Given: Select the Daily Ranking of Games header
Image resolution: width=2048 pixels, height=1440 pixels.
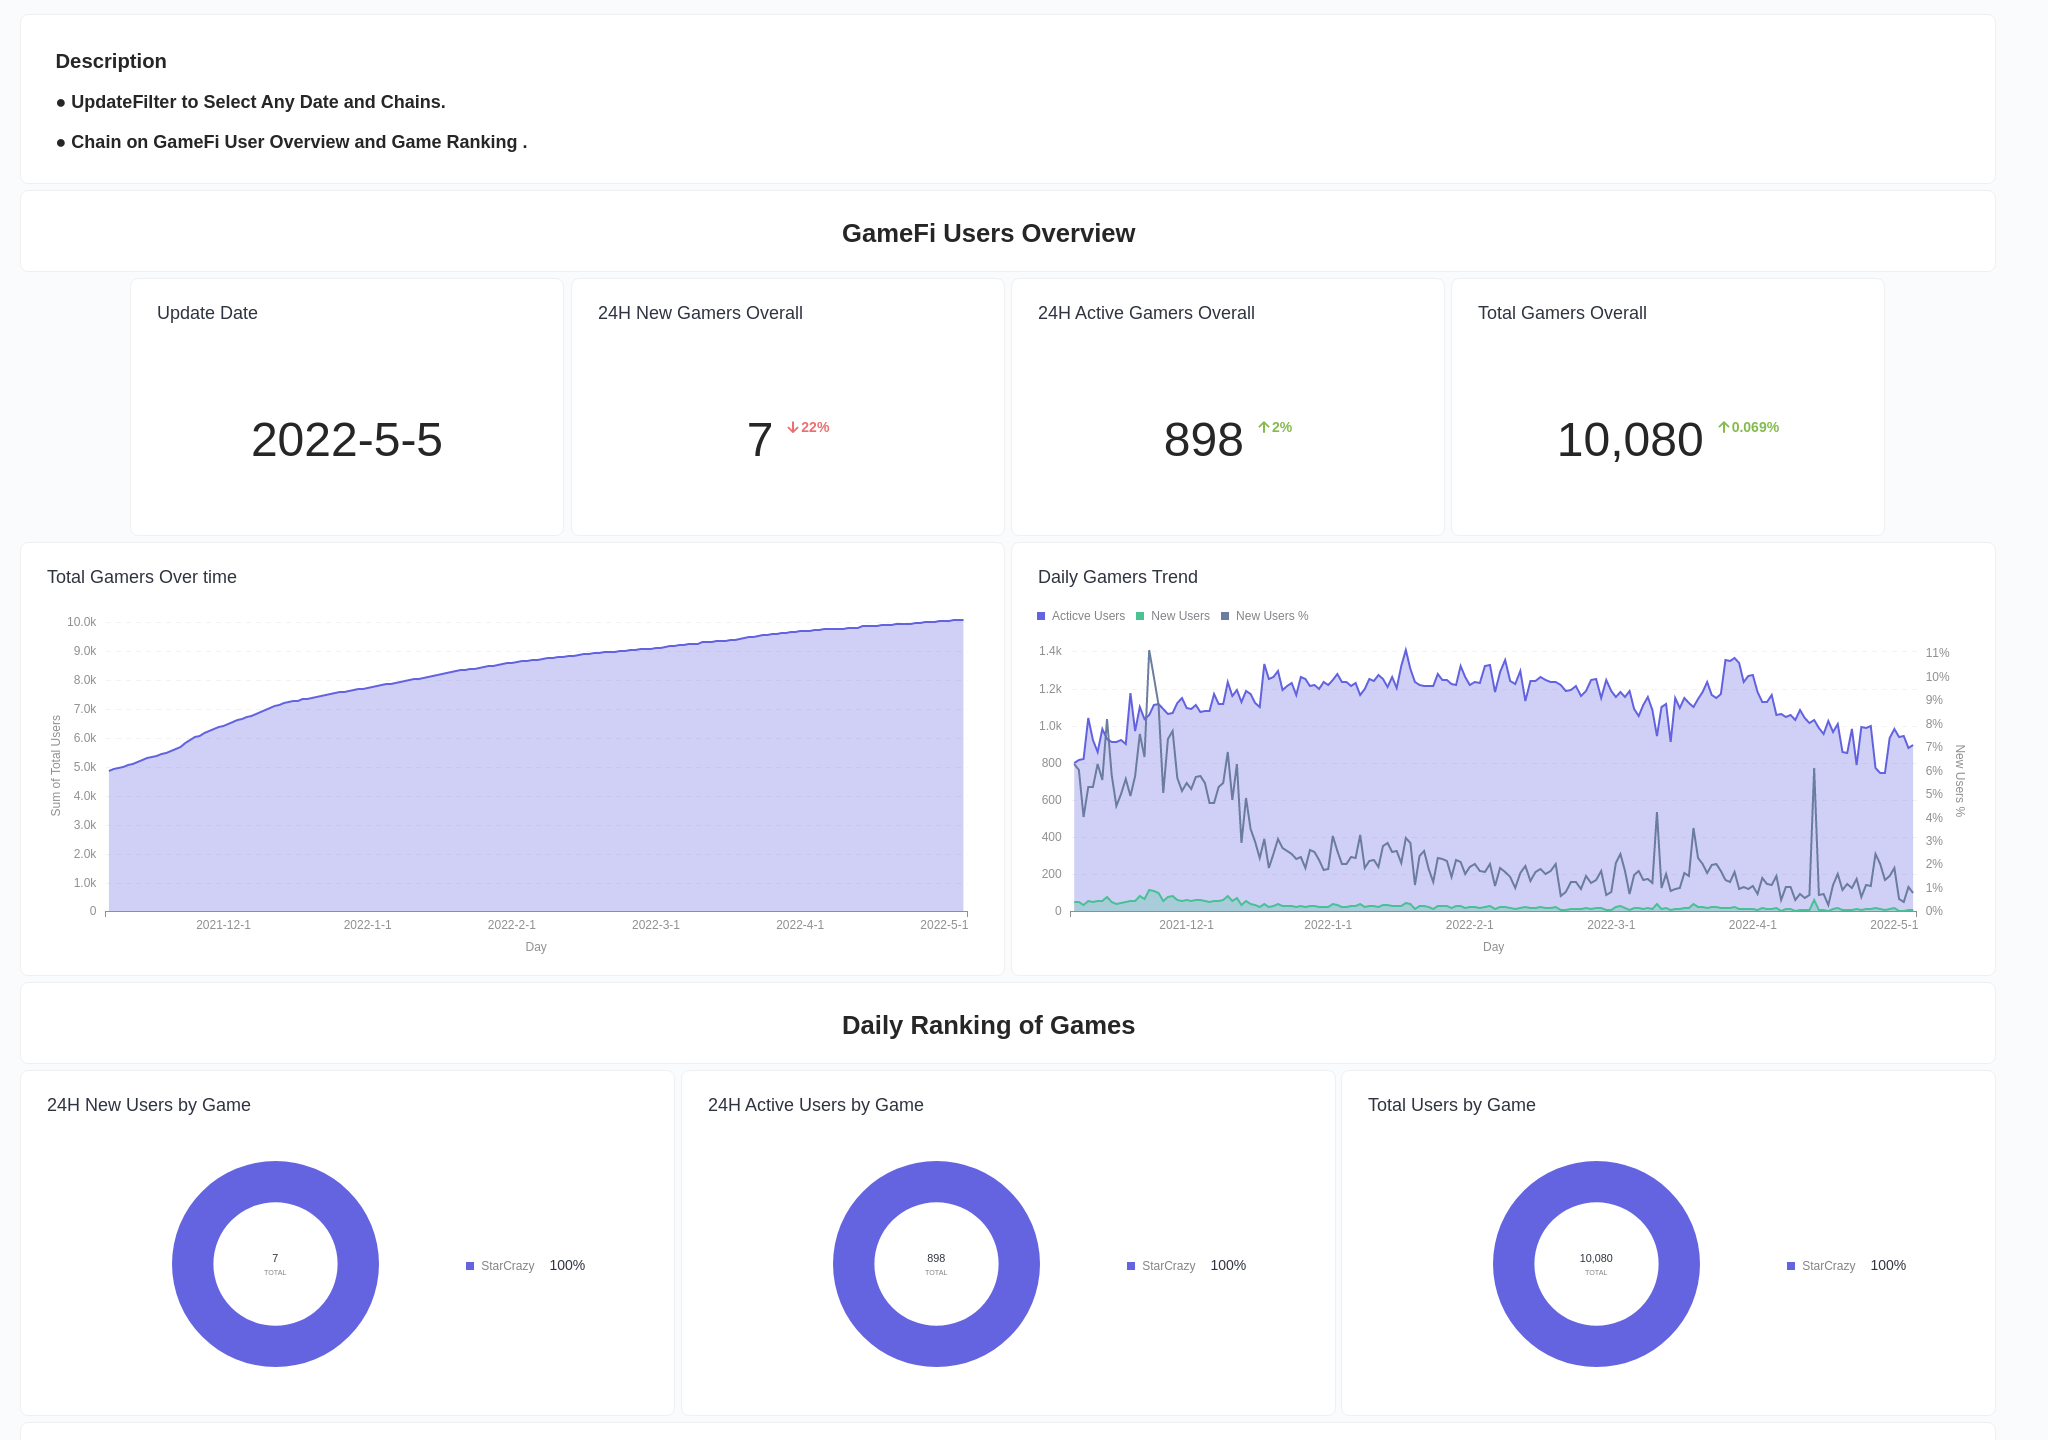Looking at the screenshot, I should [988, 1025].
